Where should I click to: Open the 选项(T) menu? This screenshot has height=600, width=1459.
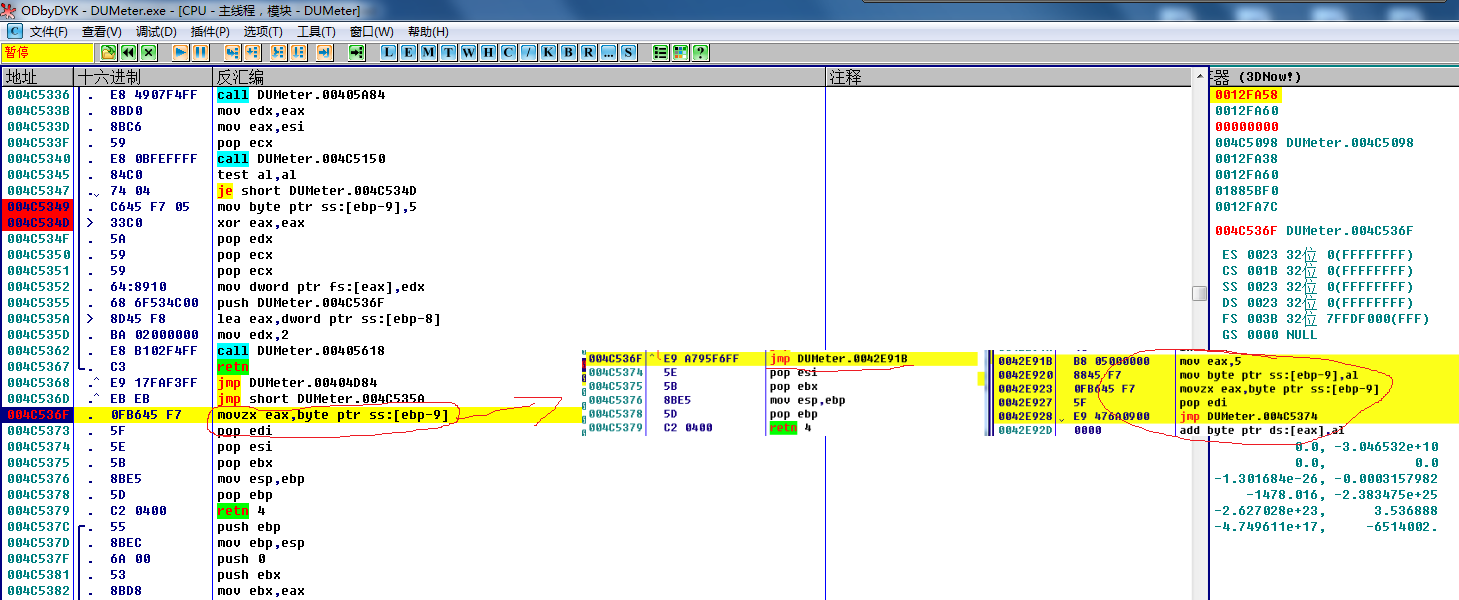coord(263,32)
